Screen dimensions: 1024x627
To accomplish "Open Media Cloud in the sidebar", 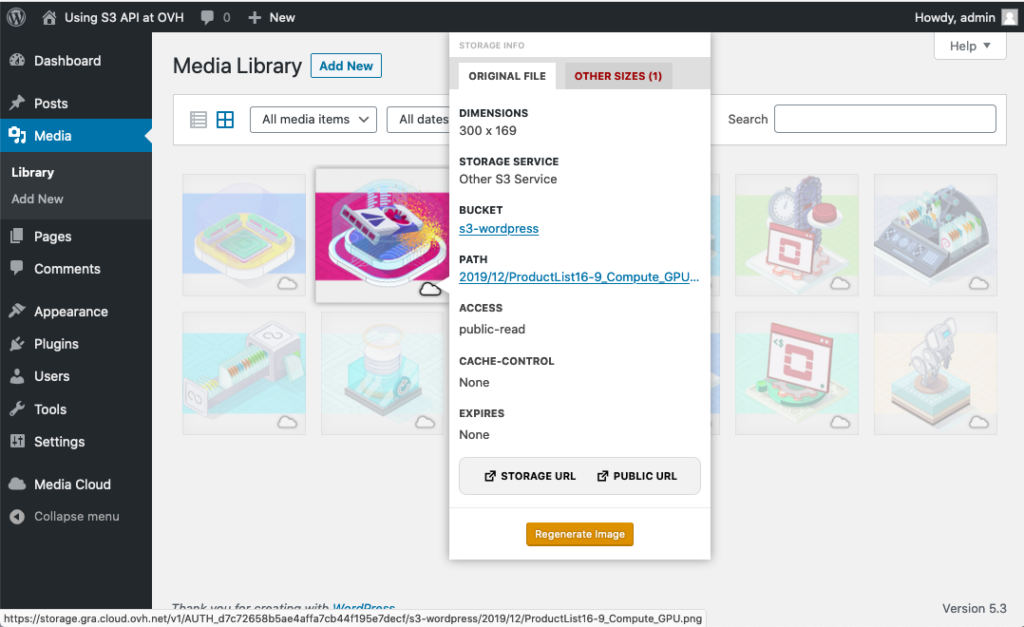I will pyautogui.click(x=72, y=484).
